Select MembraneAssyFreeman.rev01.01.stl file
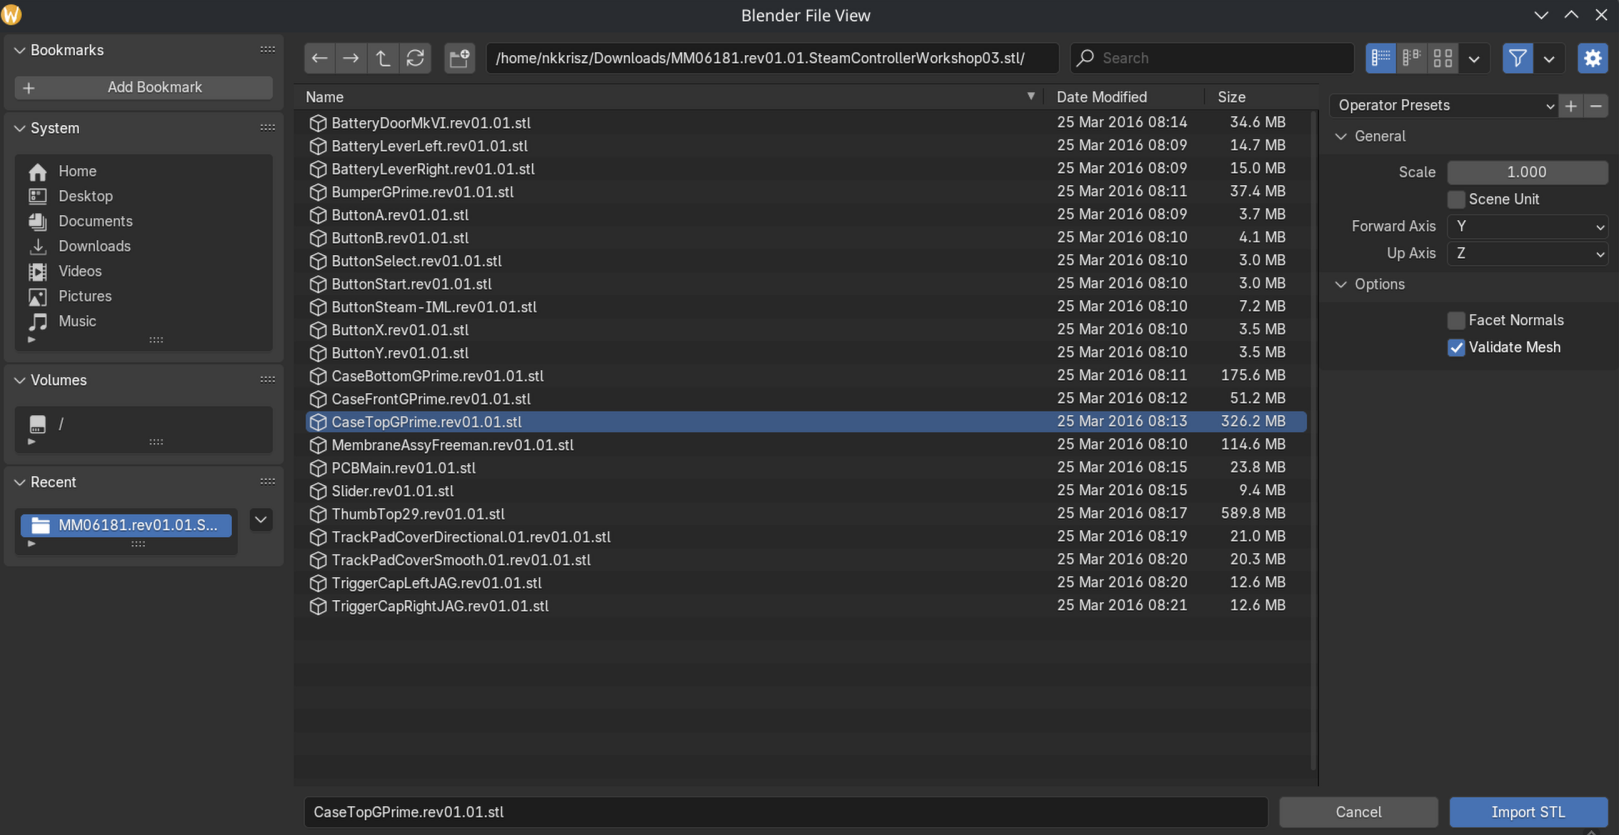 (806, 445)
